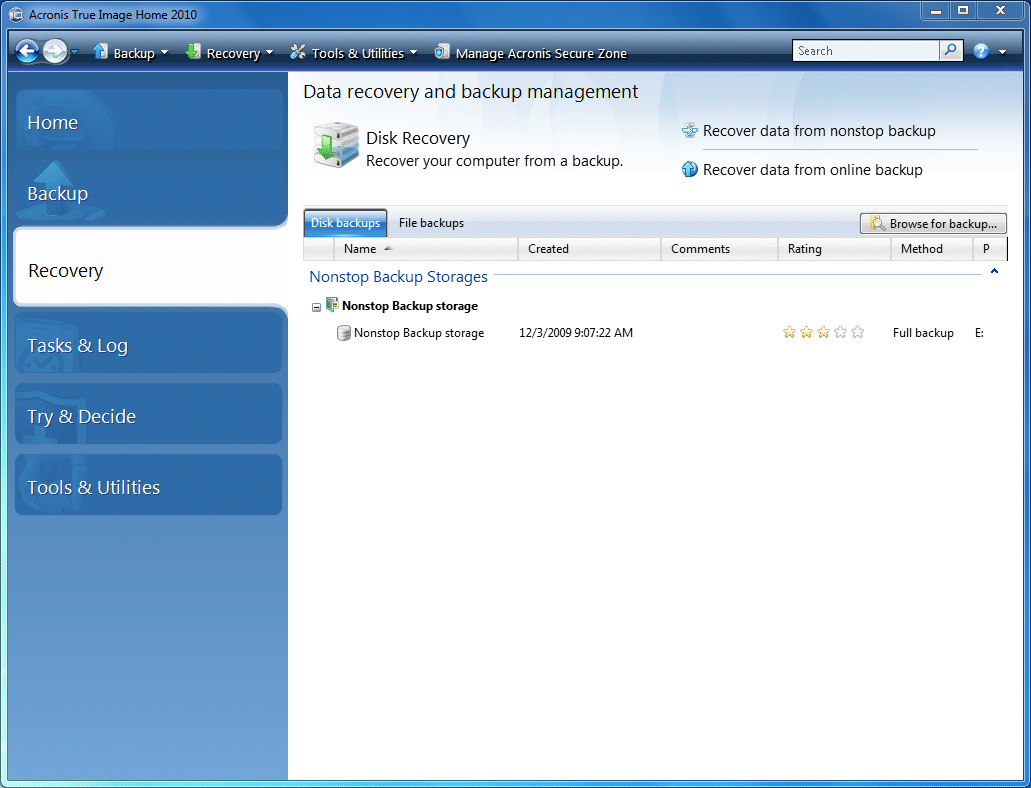Sort by Comments column header

click(719, 249)
